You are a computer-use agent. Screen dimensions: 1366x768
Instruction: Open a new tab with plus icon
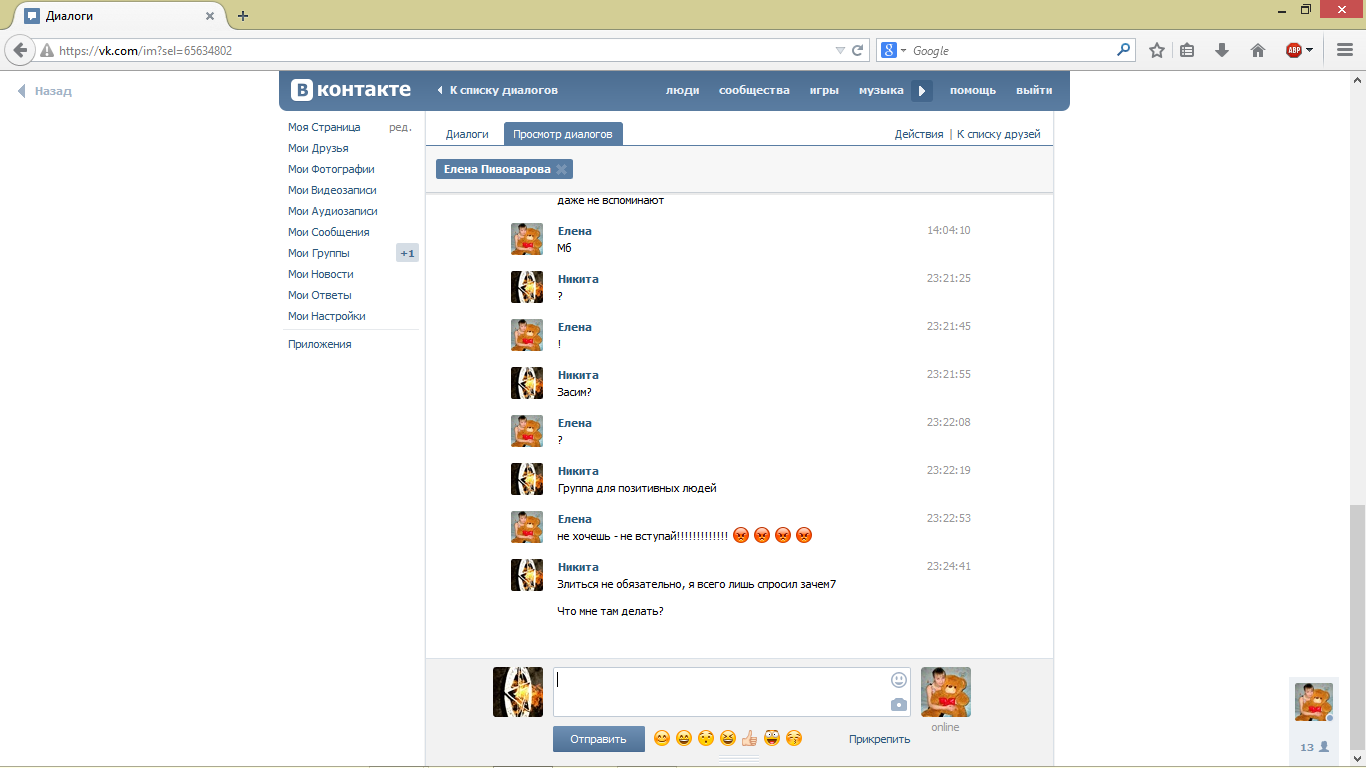point(243,15)
